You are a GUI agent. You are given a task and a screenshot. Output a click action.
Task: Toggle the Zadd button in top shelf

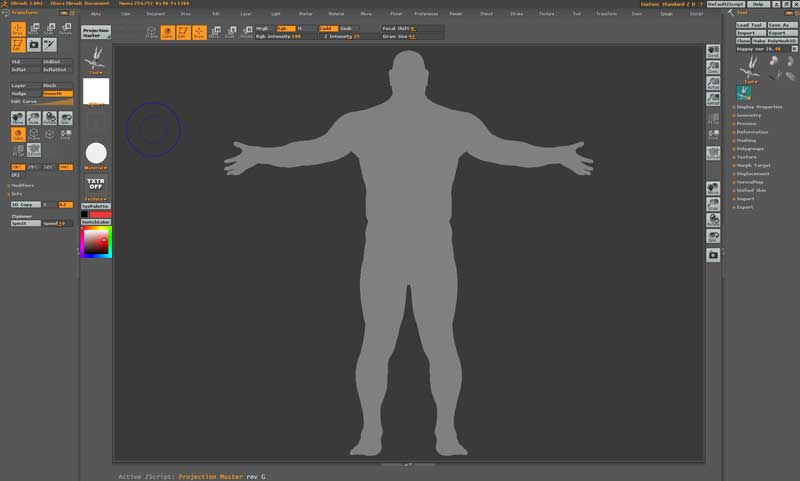(328, 29)
